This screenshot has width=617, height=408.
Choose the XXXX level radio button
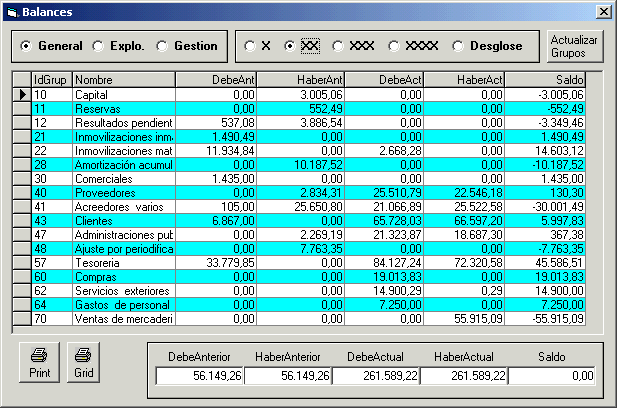pos(395,46)
